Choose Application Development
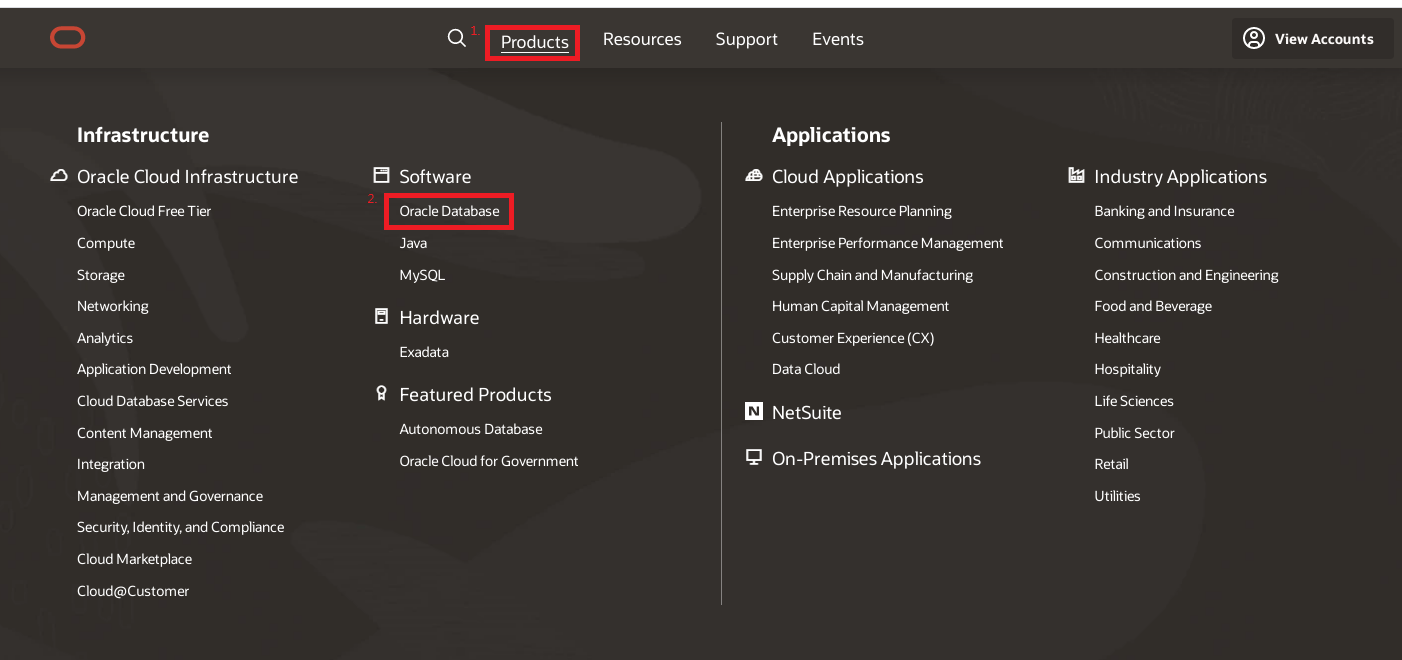The height and width of the screenshot is (660, 1402). click(x=154, y=369)
